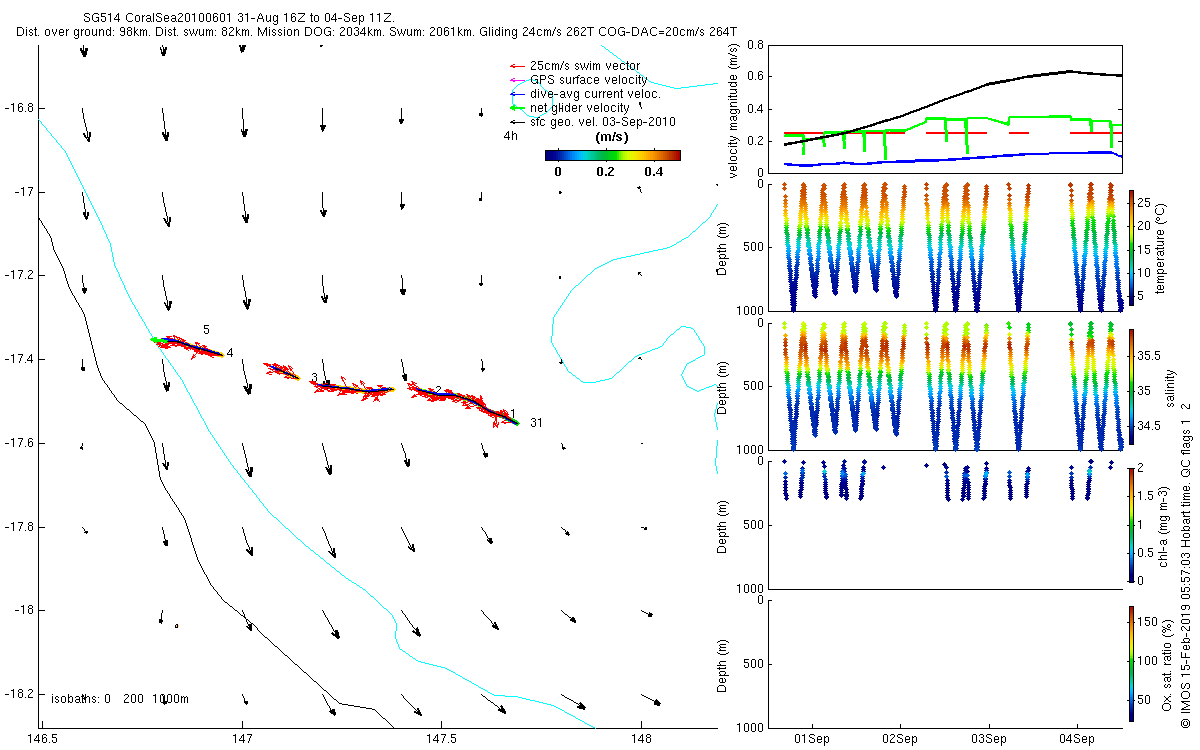Select the 'dive-avg current veloc.' legend label
This screenshot has height=750, width=1200.
pos(595,94)
